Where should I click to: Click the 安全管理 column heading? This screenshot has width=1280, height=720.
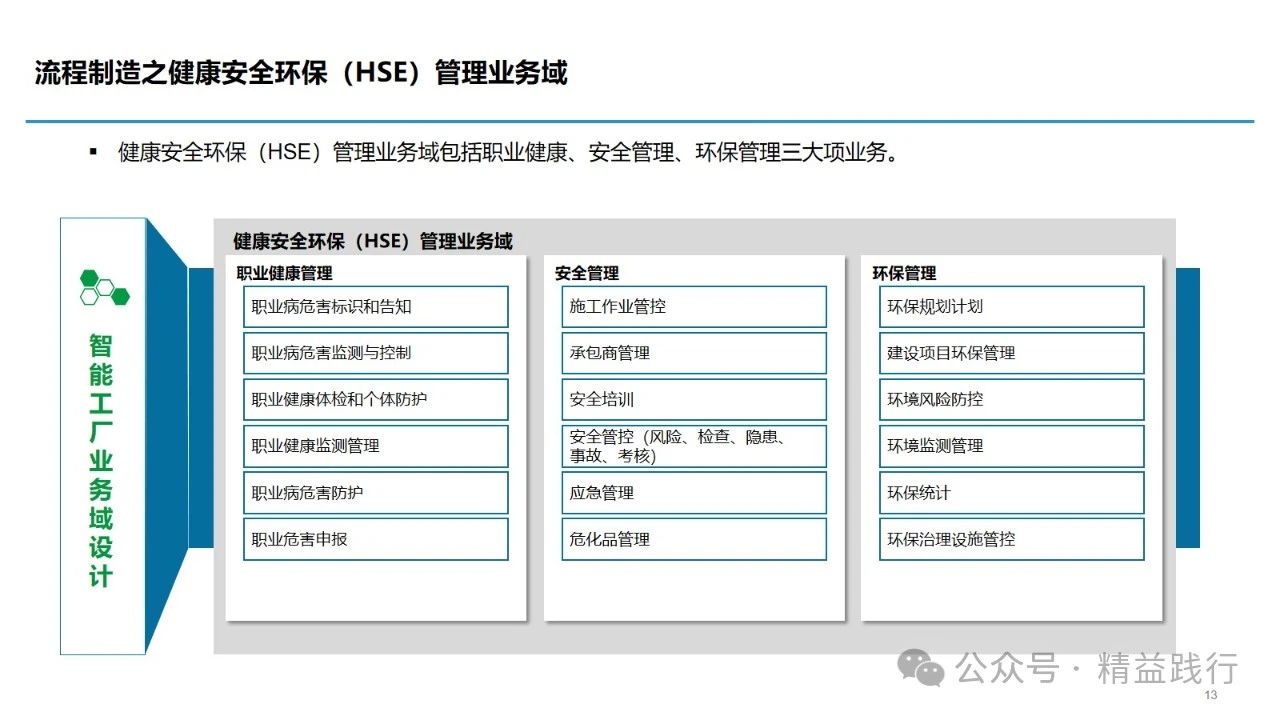tap(587, 273)
